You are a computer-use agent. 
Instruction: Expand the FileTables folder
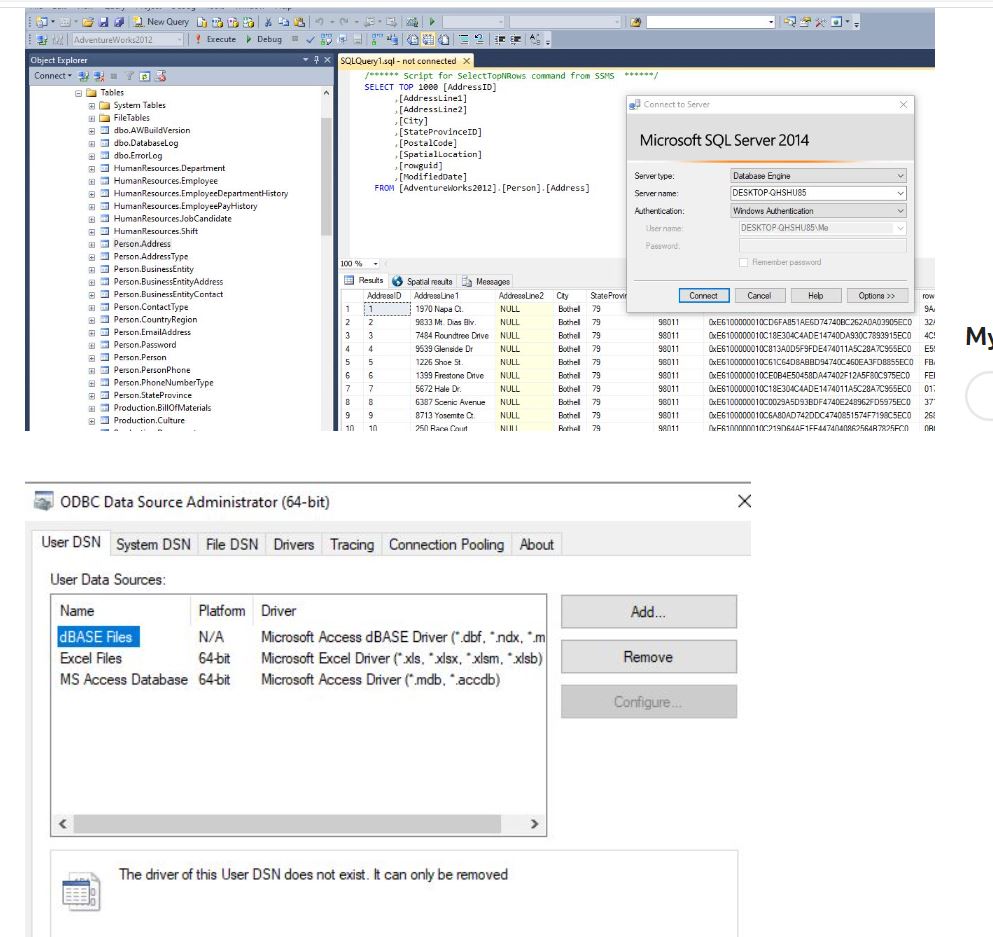(92, 118)
